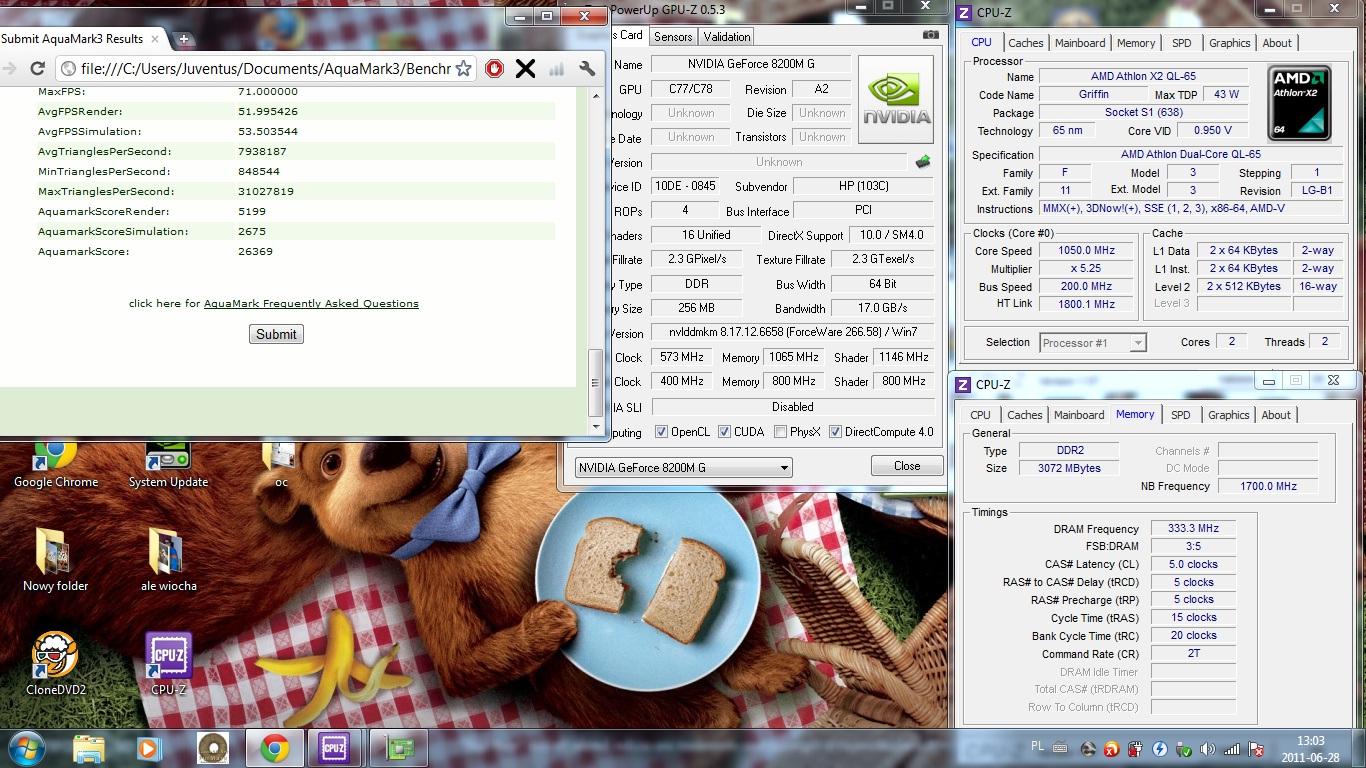Viewport: 1366px width, 768px height.
Task: Switch to Chrome in the taskbar
Action: (x=275, y=748)
